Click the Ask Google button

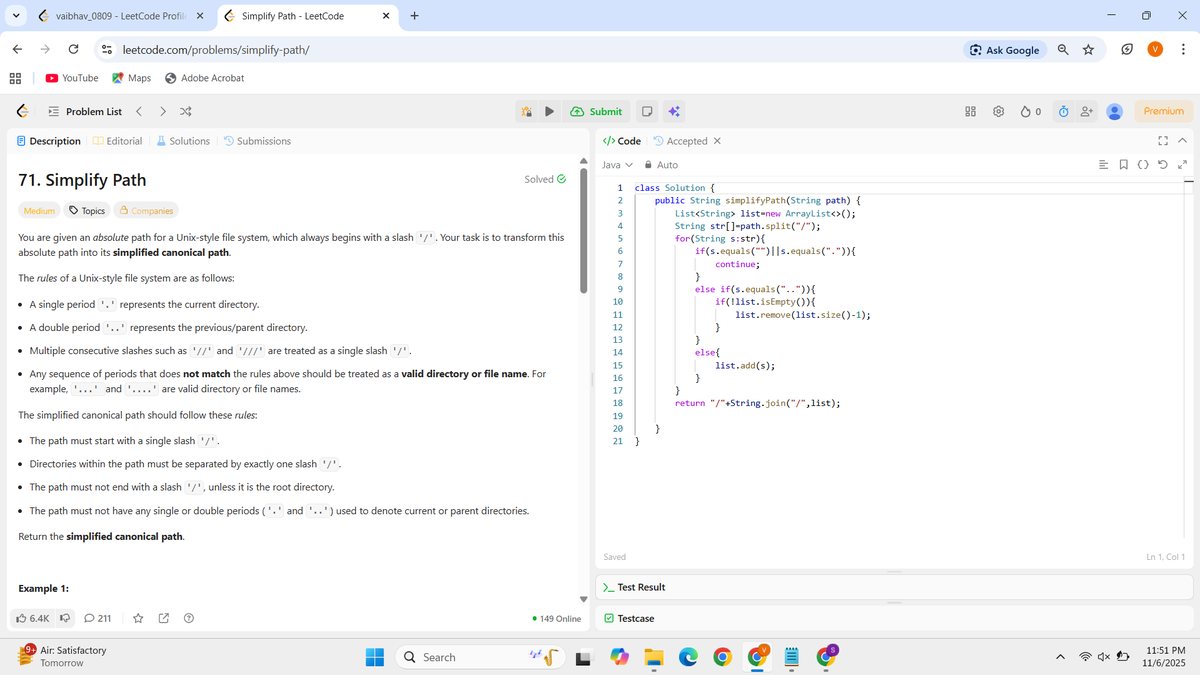click(x=1004, y=50)
